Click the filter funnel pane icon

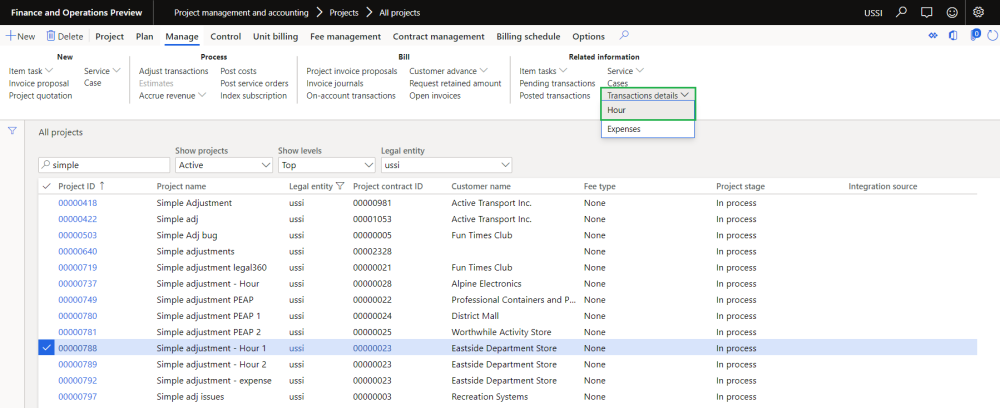pos(12,131)
